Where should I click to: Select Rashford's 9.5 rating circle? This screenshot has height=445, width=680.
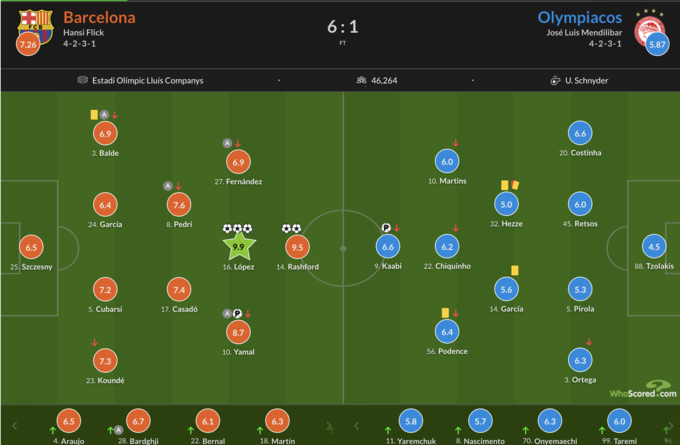[x=297, y=247]
